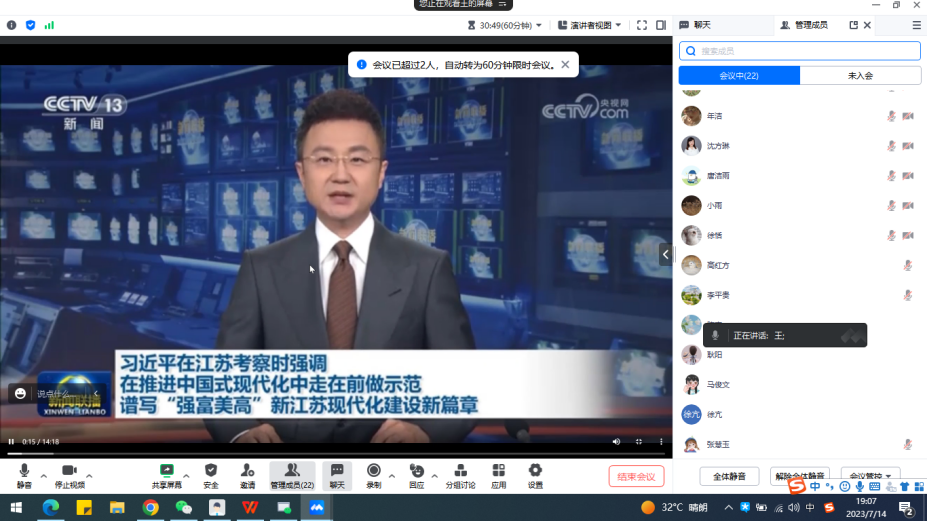Screen dimensions: 927x521
Task: Open 分组讨论 breakout rooms
Action: coord(460,475)
